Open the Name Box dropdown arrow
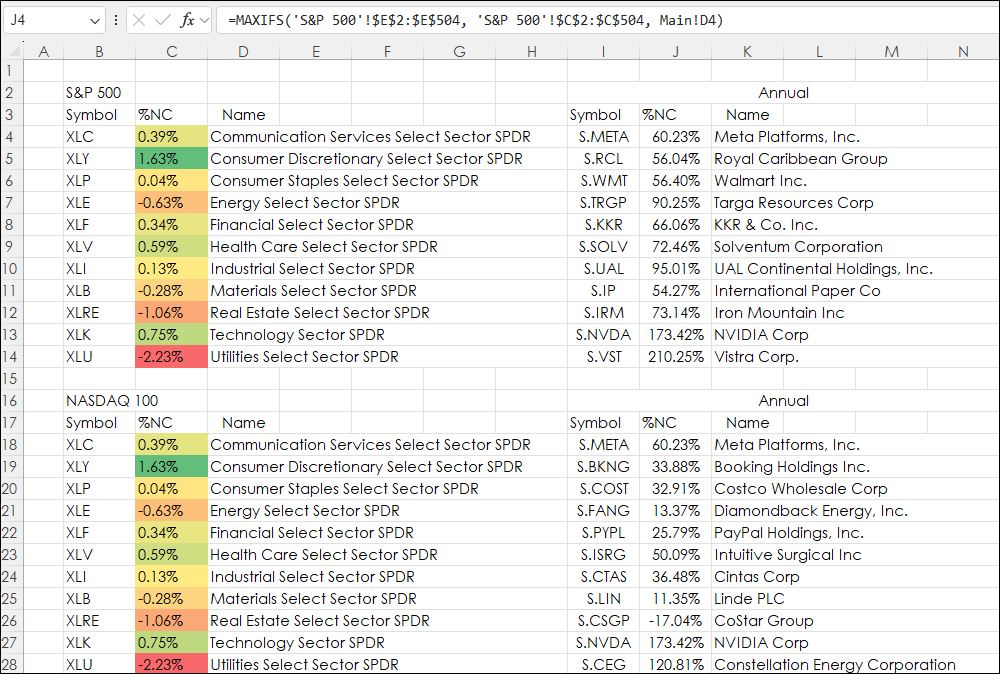1000x674 pixels. 94,20
